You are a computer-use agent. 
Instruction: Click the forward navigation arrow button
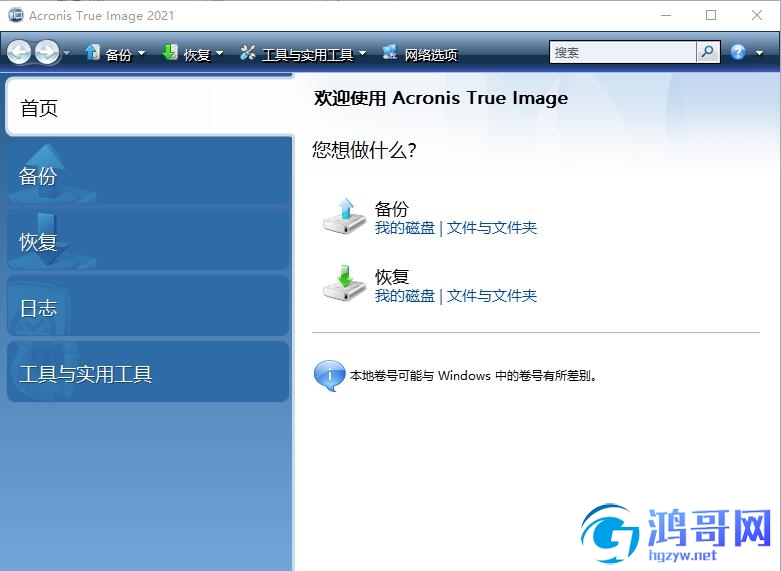[47, 52]
